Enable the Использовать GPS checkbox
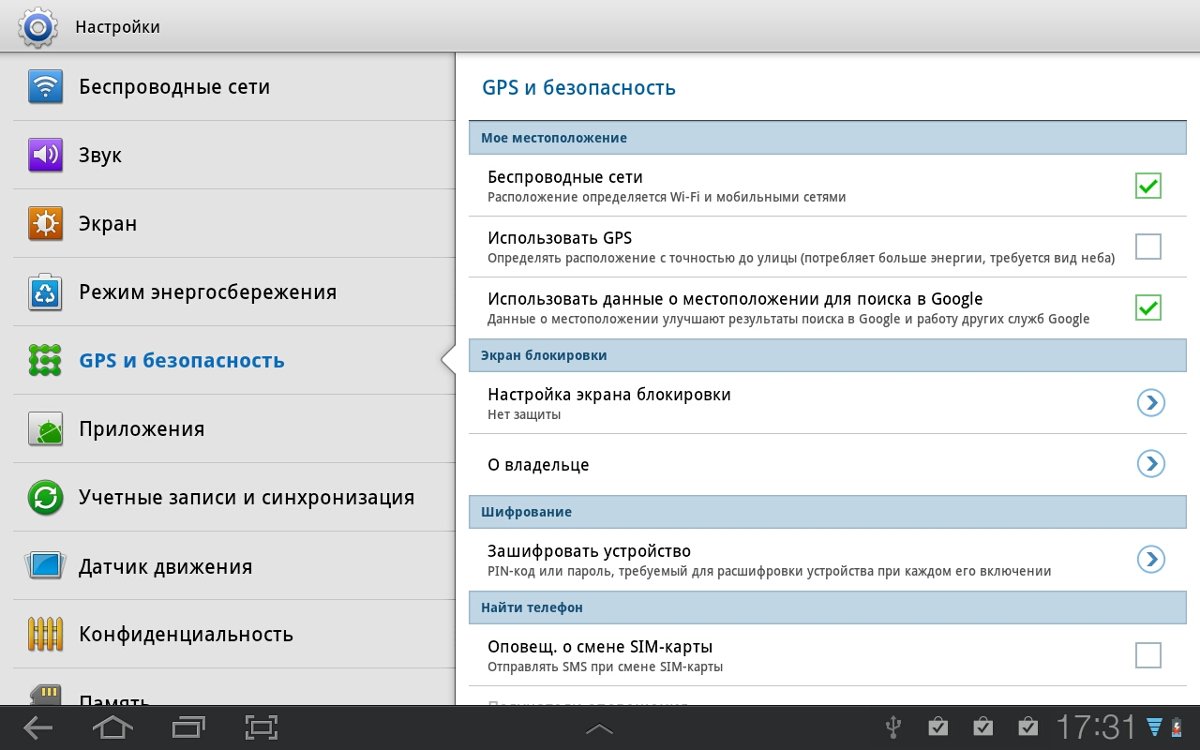This screenshot has width=1200, height=750. click(x=1148, y=246)
